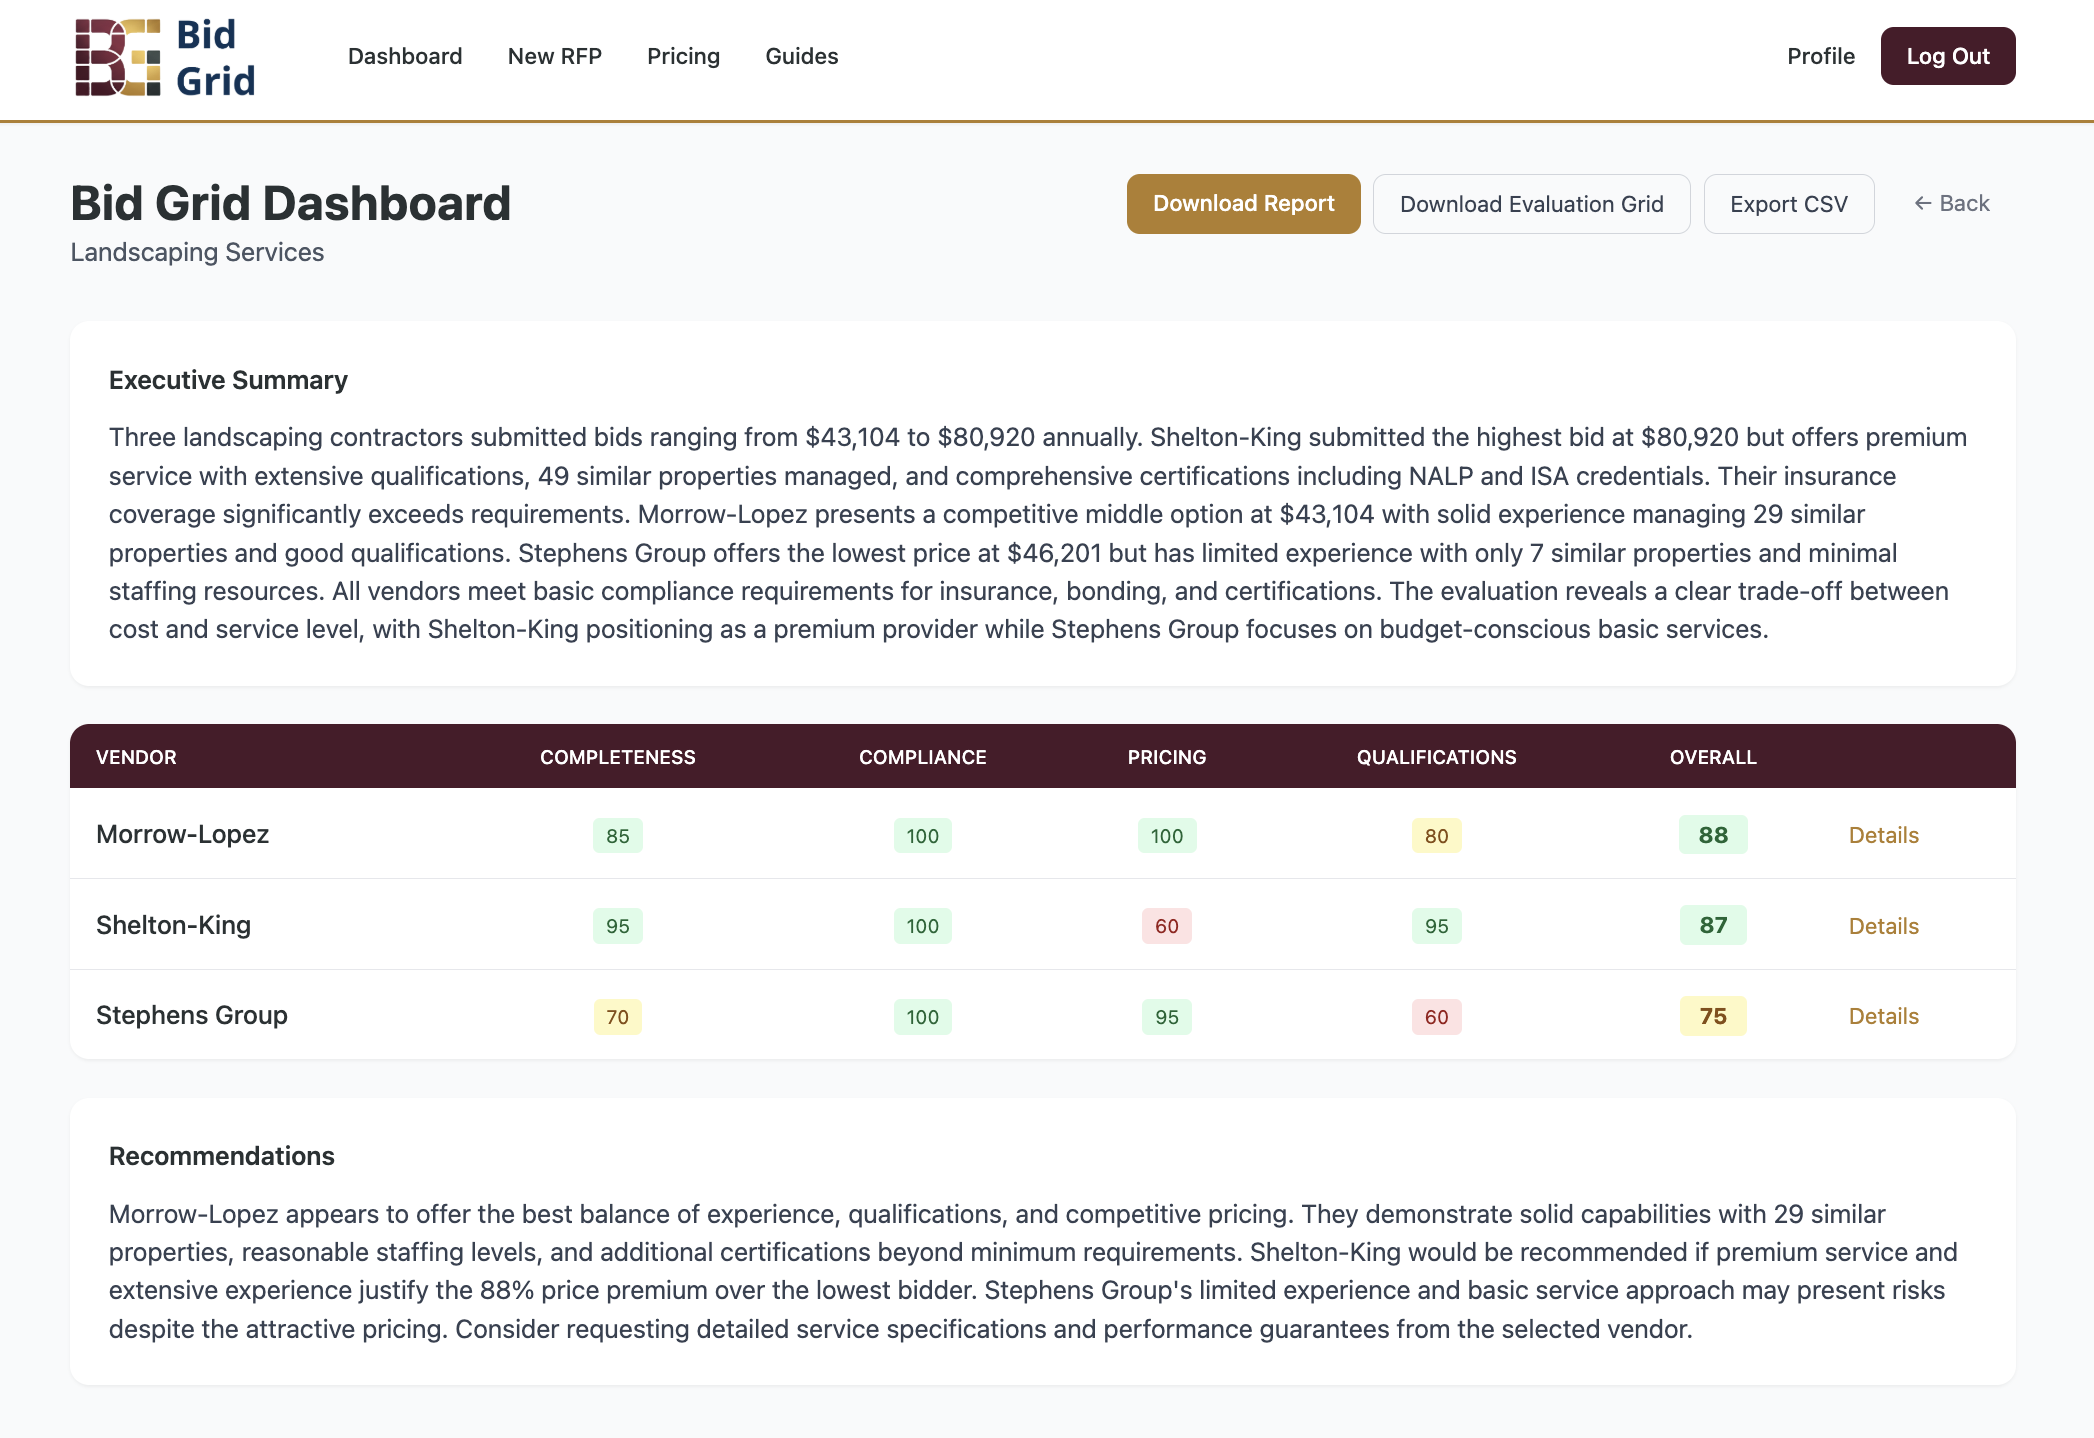Open Details for Morrow-Lopez
Screen dimensions: 2094x1438
[x=1883, y=835]
